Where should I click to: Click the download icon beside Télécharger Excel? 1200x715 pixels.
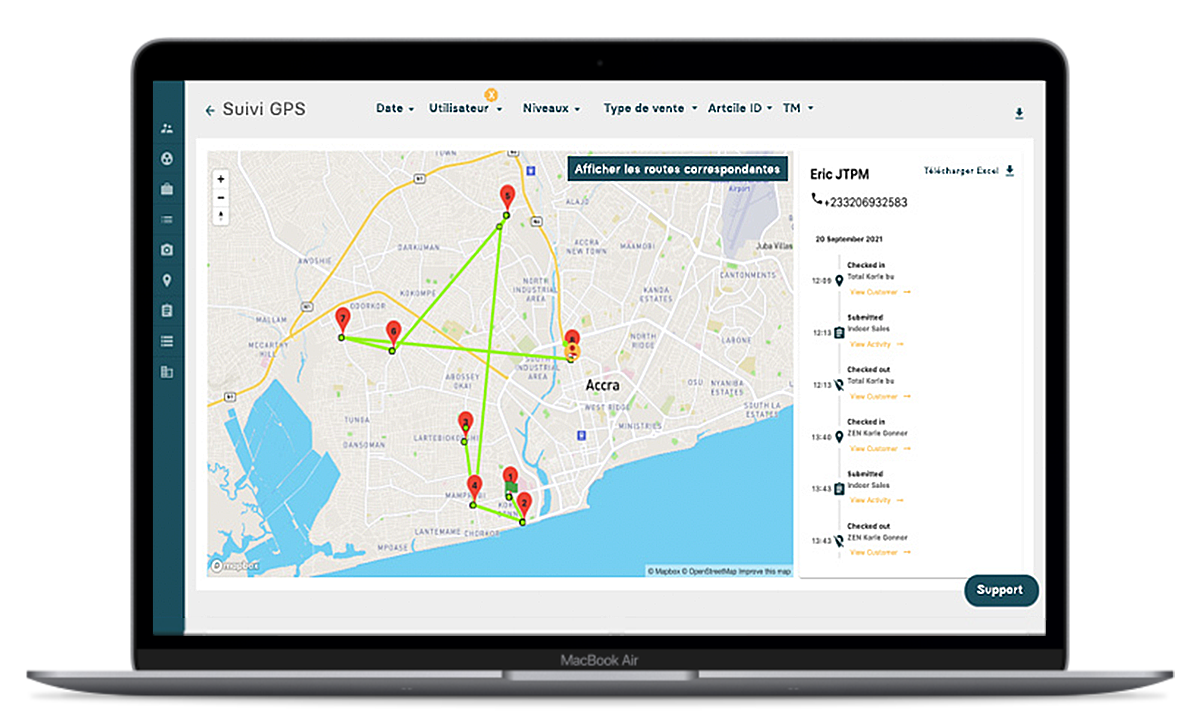click(x=1009, y=171)
